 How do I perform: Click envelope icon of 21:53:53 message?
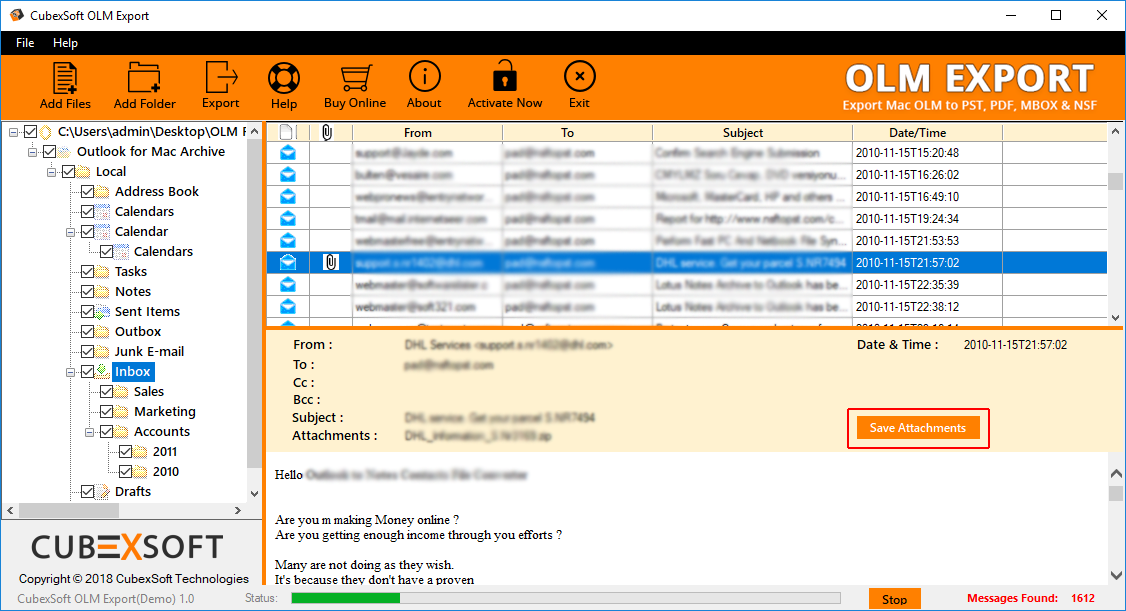pos(288,241)
